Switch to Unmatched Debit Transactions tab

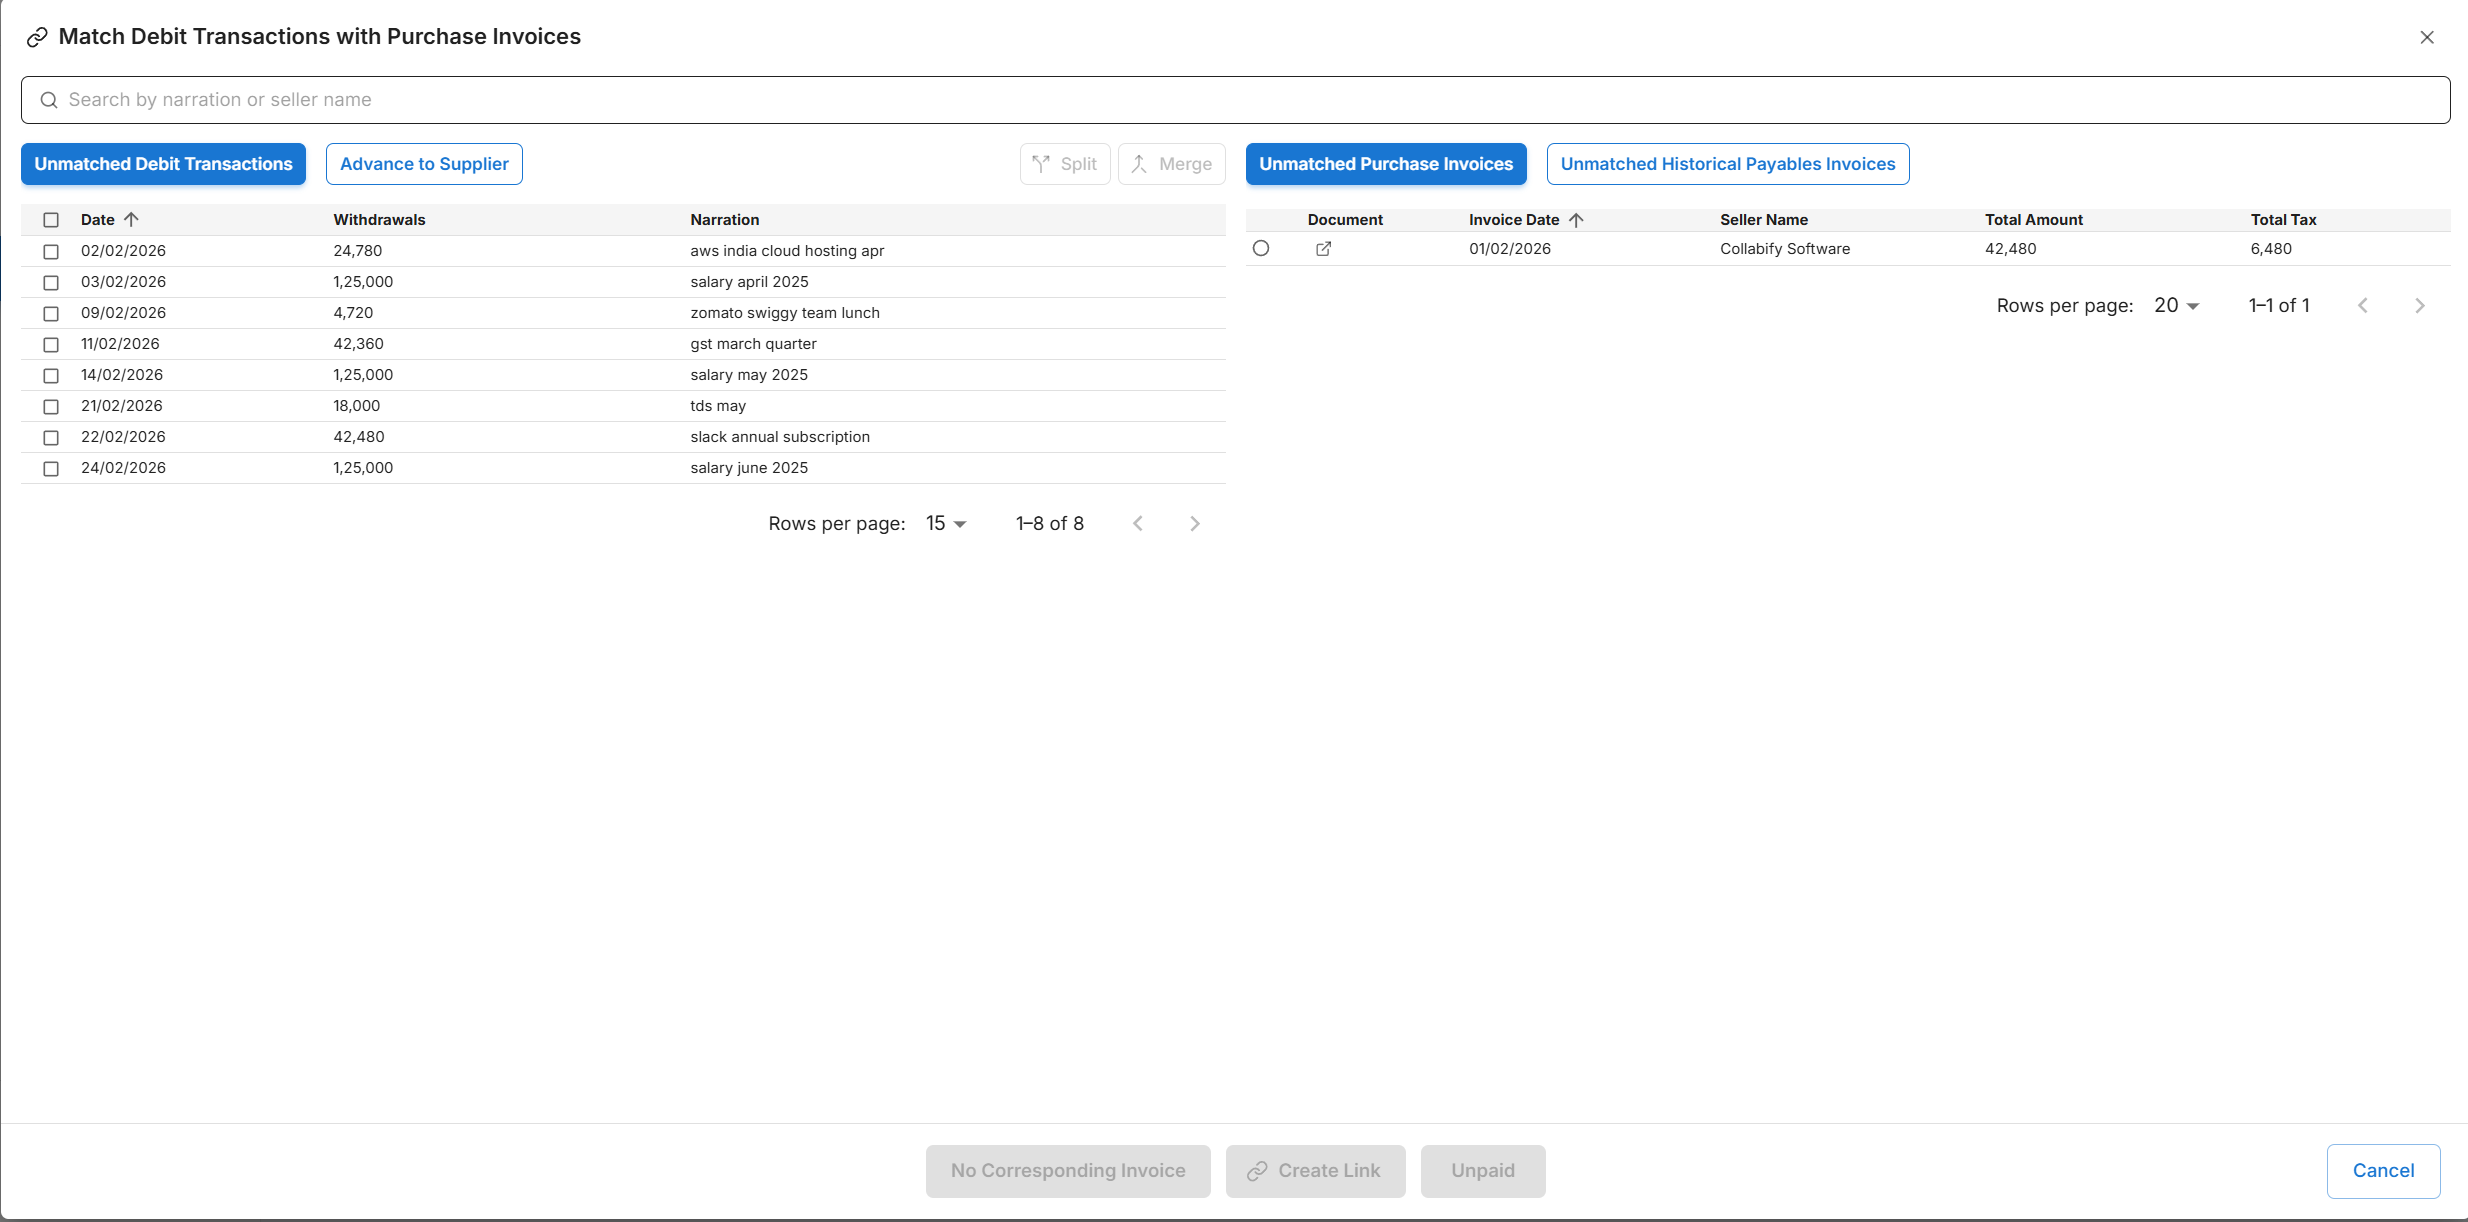pos(163,164)
